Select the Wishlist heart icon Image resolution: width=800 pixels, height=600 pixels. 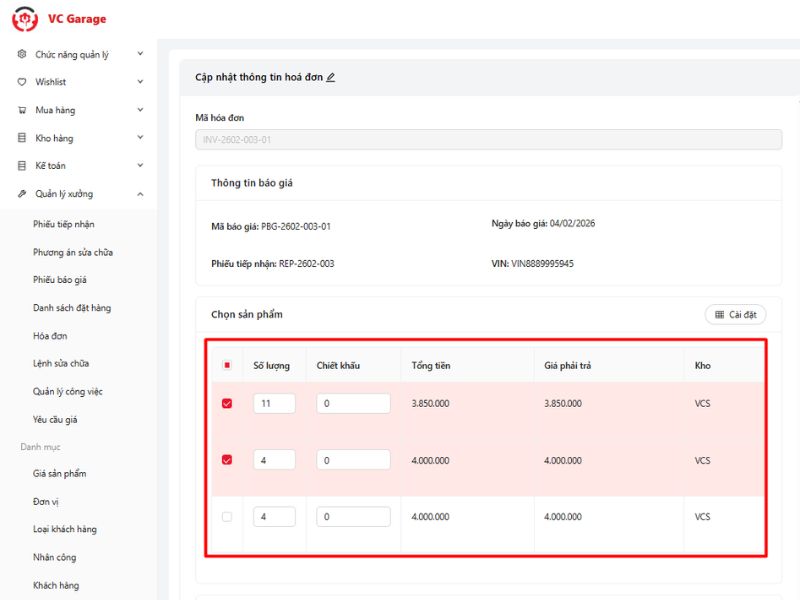click(x=21, y=82)
